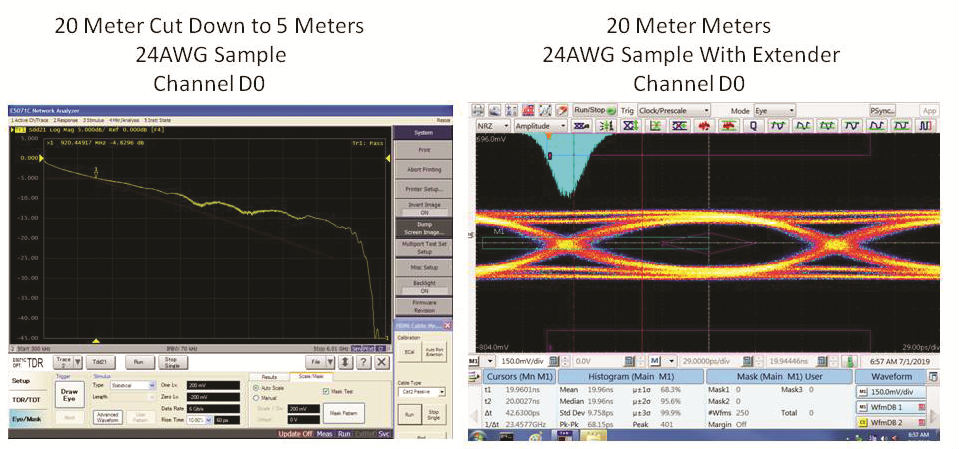The height and width of the screenshot is (449, 959).
Task: Click the yellow WfmDB 2 waveform swatch
Action: tap(864, 423)
